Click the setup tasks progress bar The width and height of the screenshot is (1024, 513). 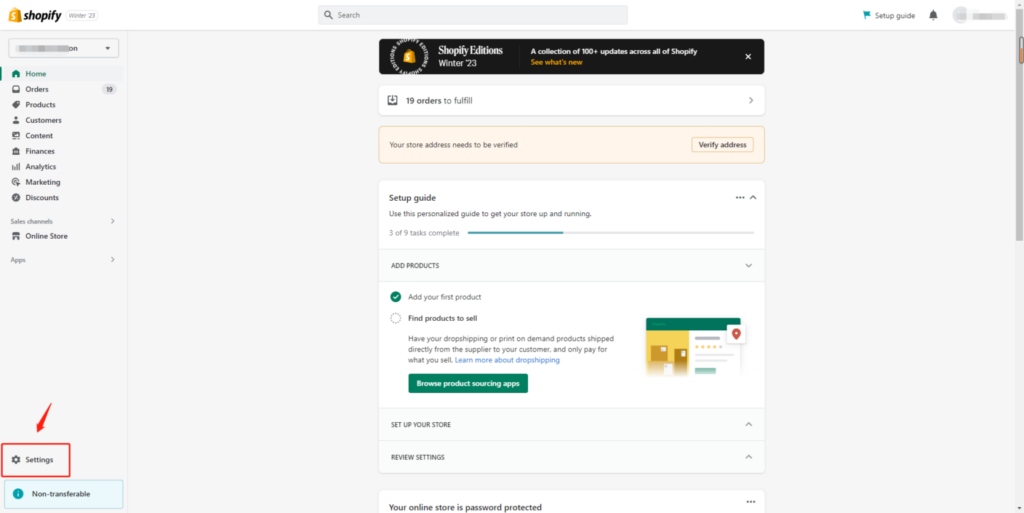click(611, 232)
